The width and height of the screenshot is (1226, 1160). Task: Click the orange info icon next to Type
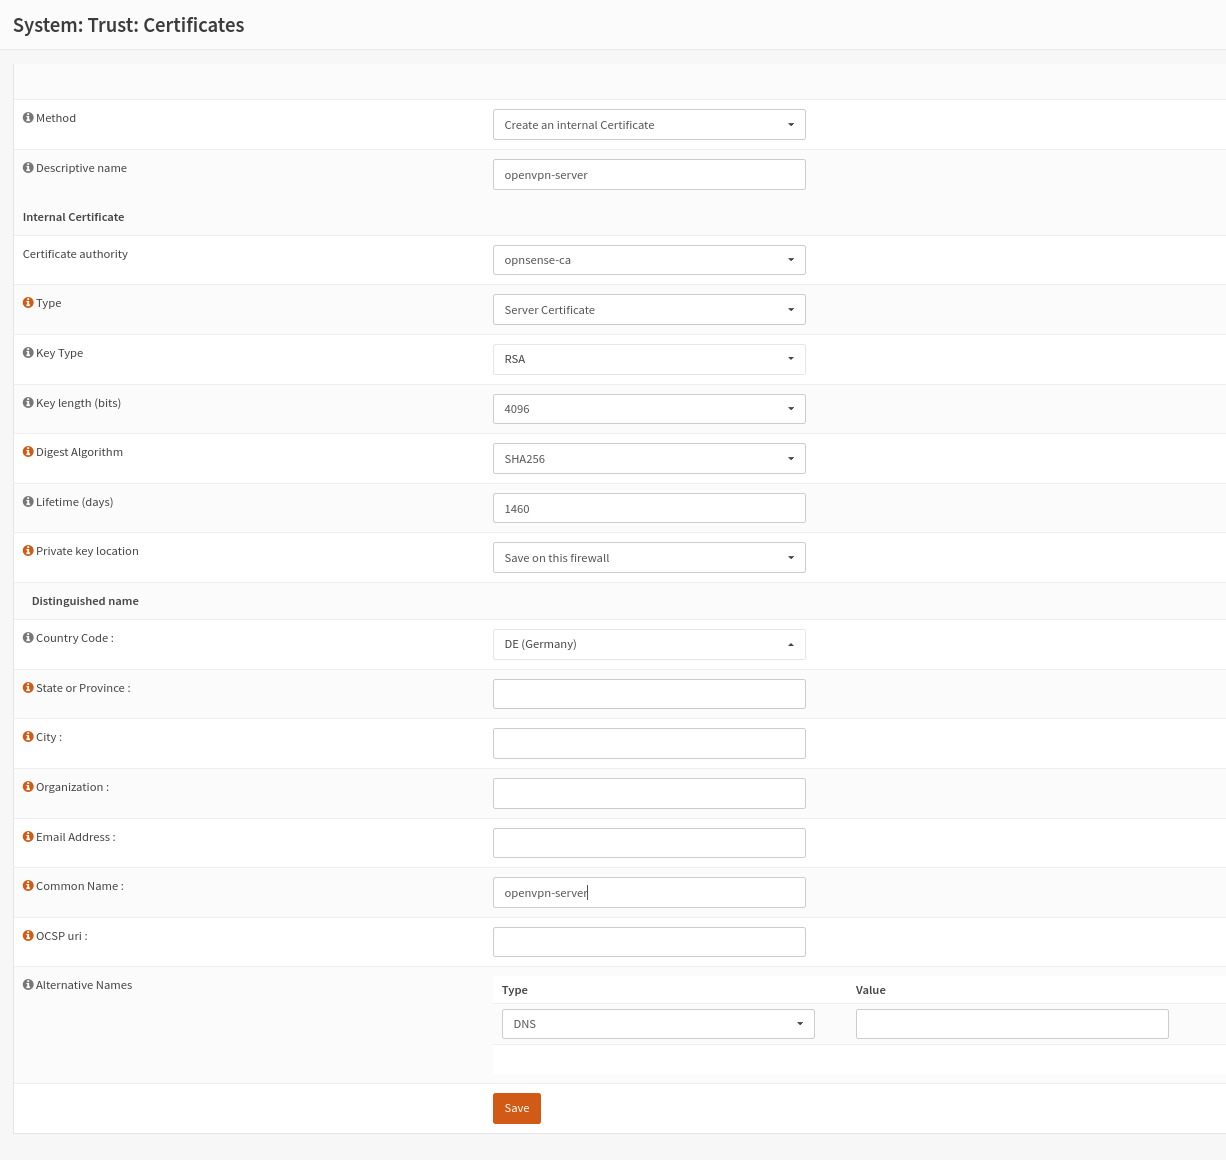tap(28, 303)
